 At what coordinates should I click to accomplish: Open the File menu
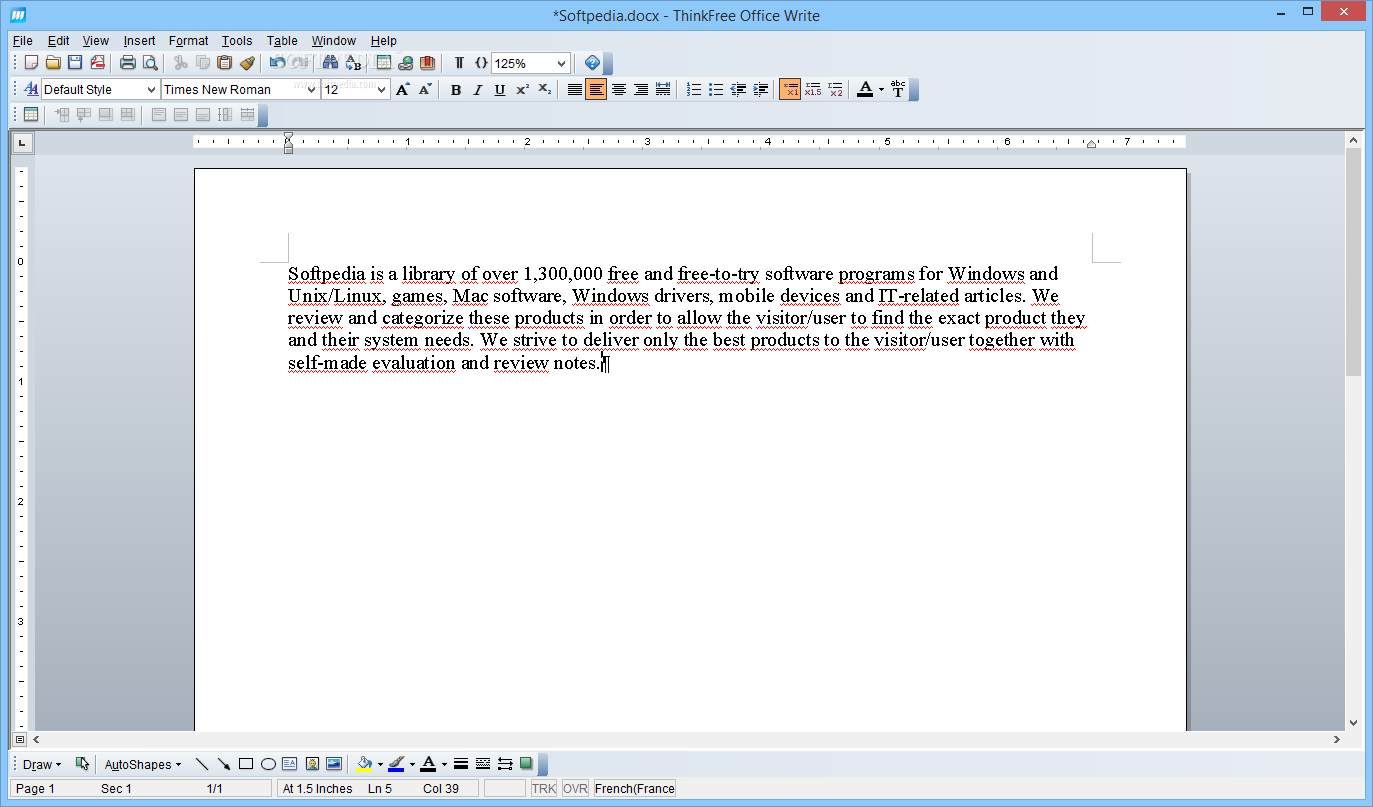(22, 41)
